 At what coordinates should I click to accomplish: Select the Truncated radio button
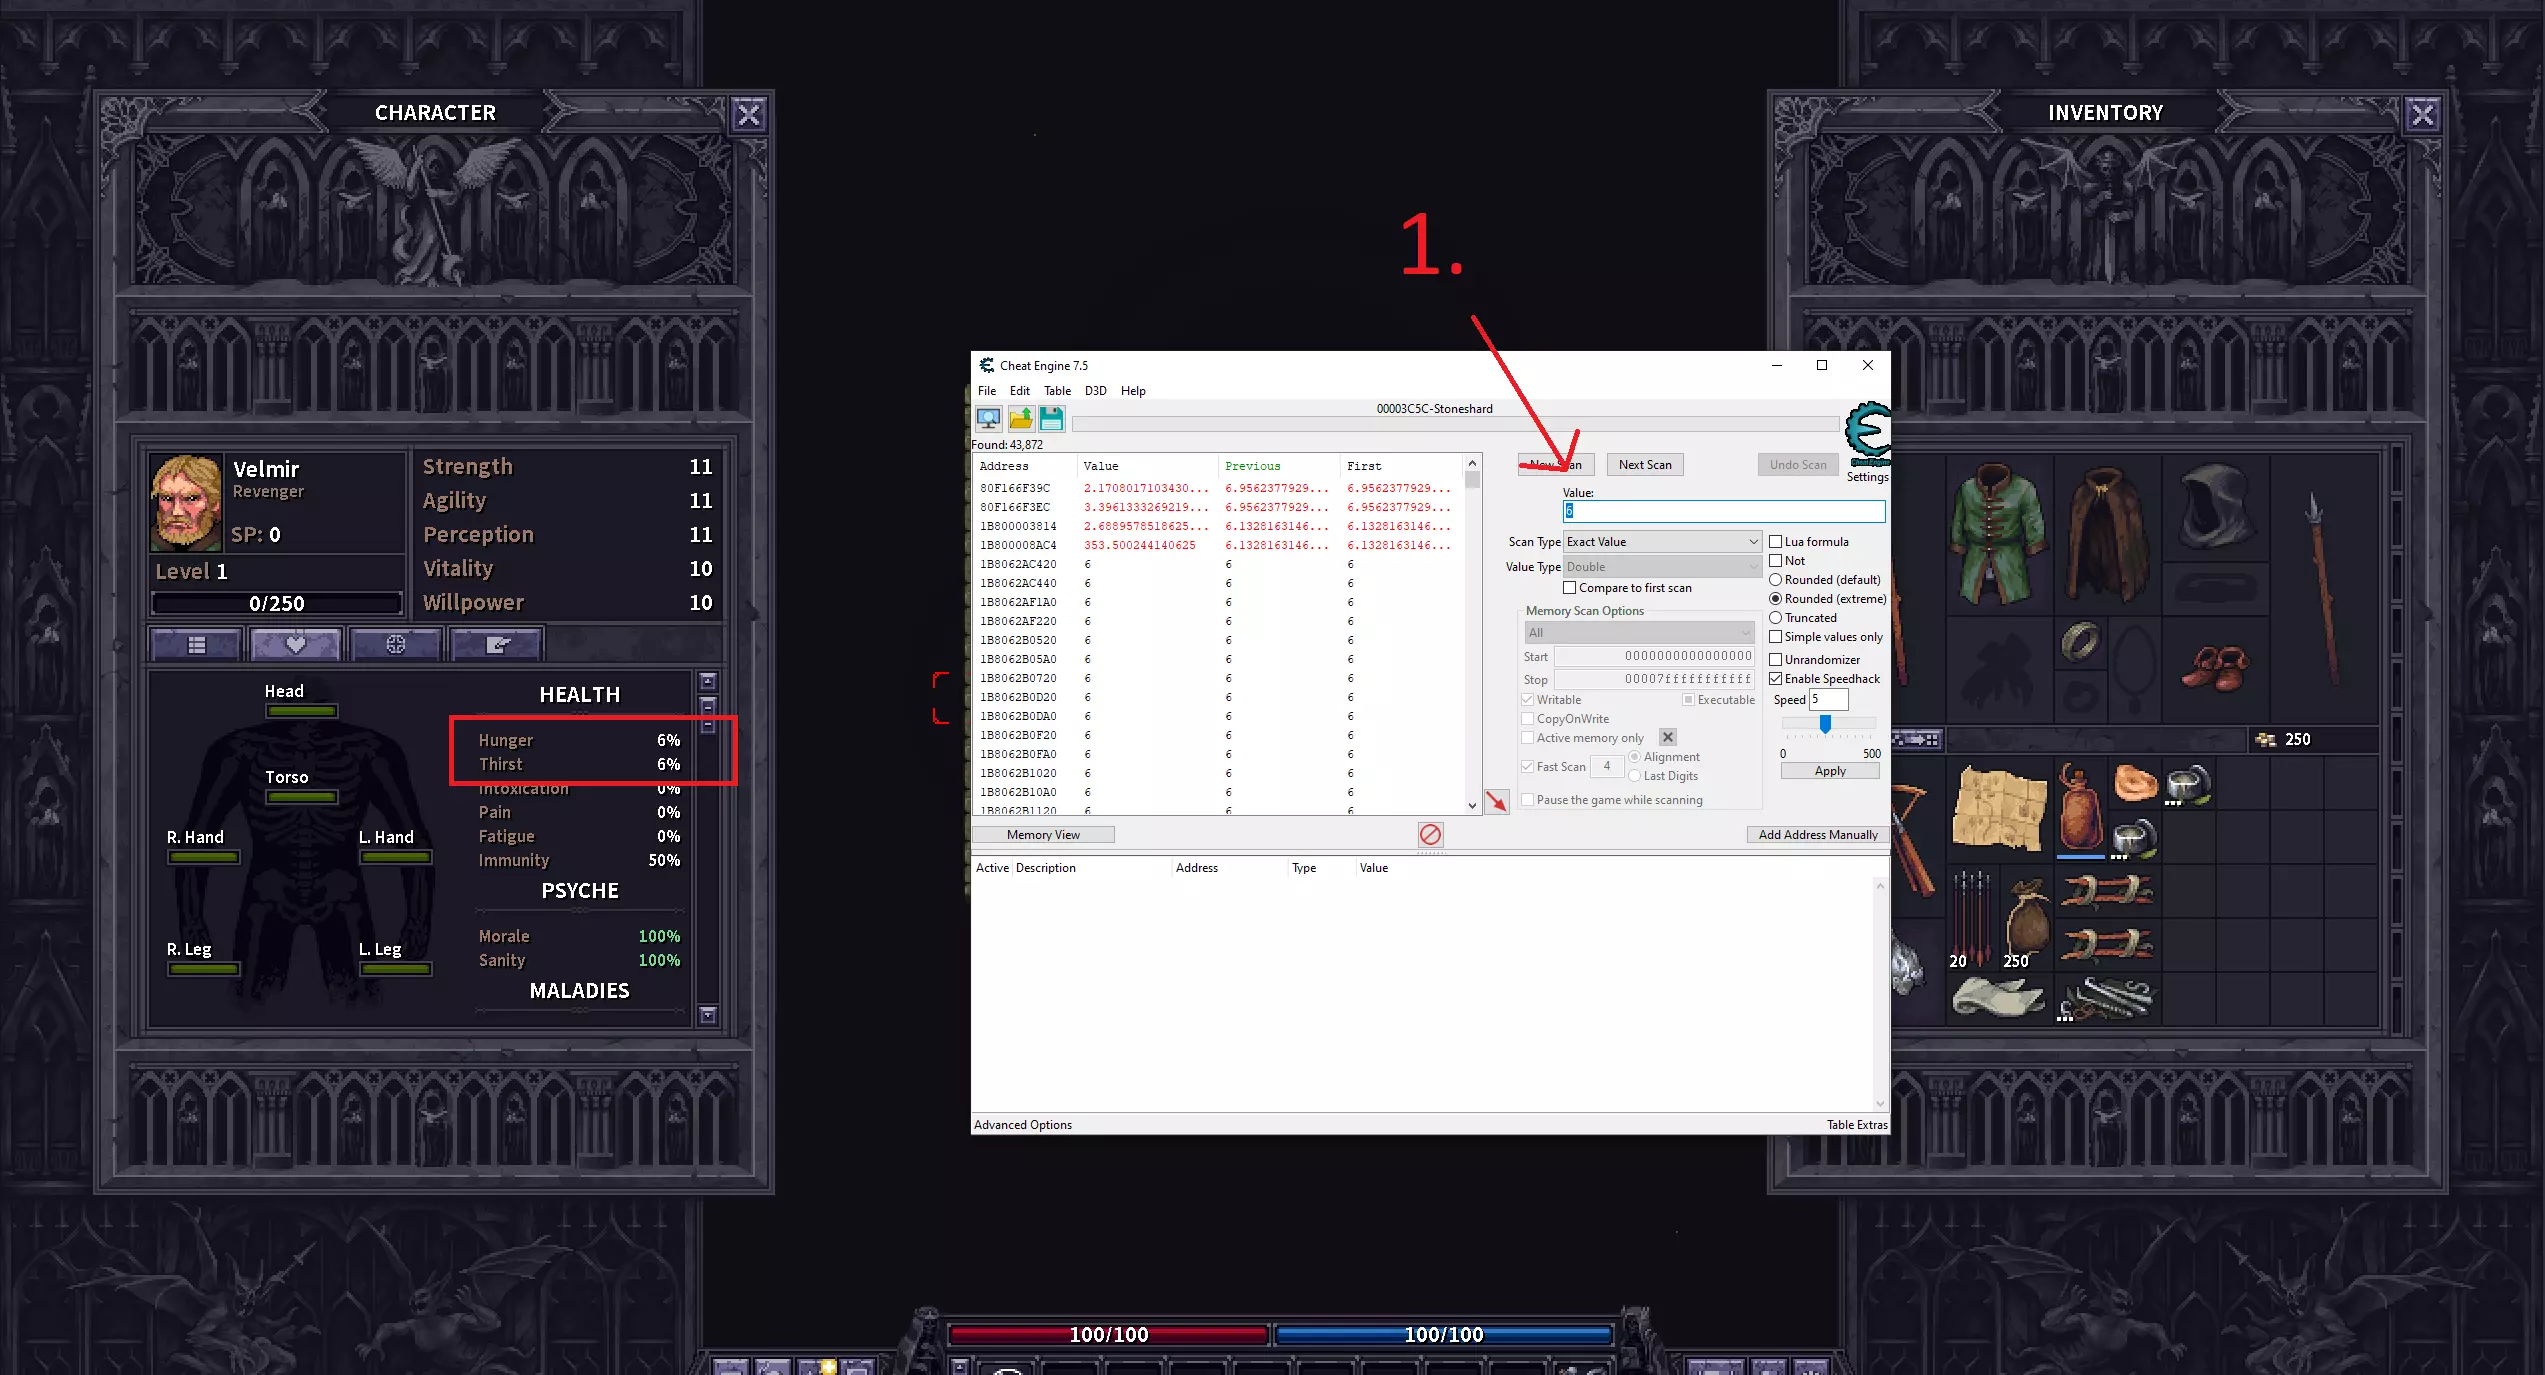tap(1776, 618)
